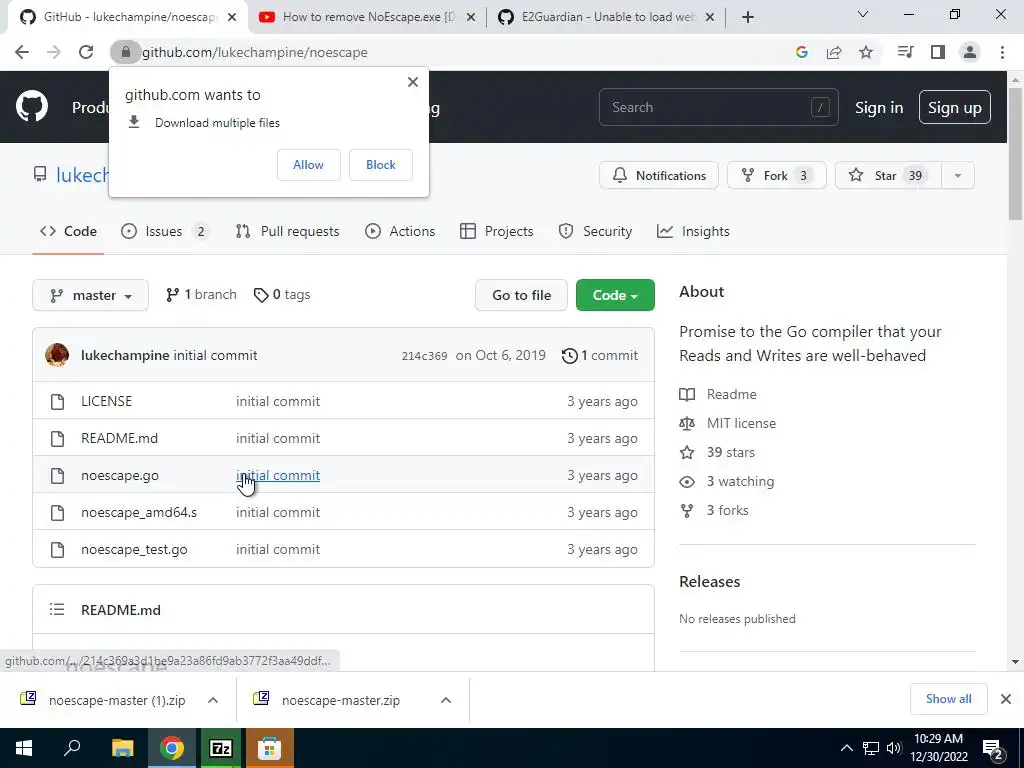
Task: Click the Notifications button
Action: (658, 176)
